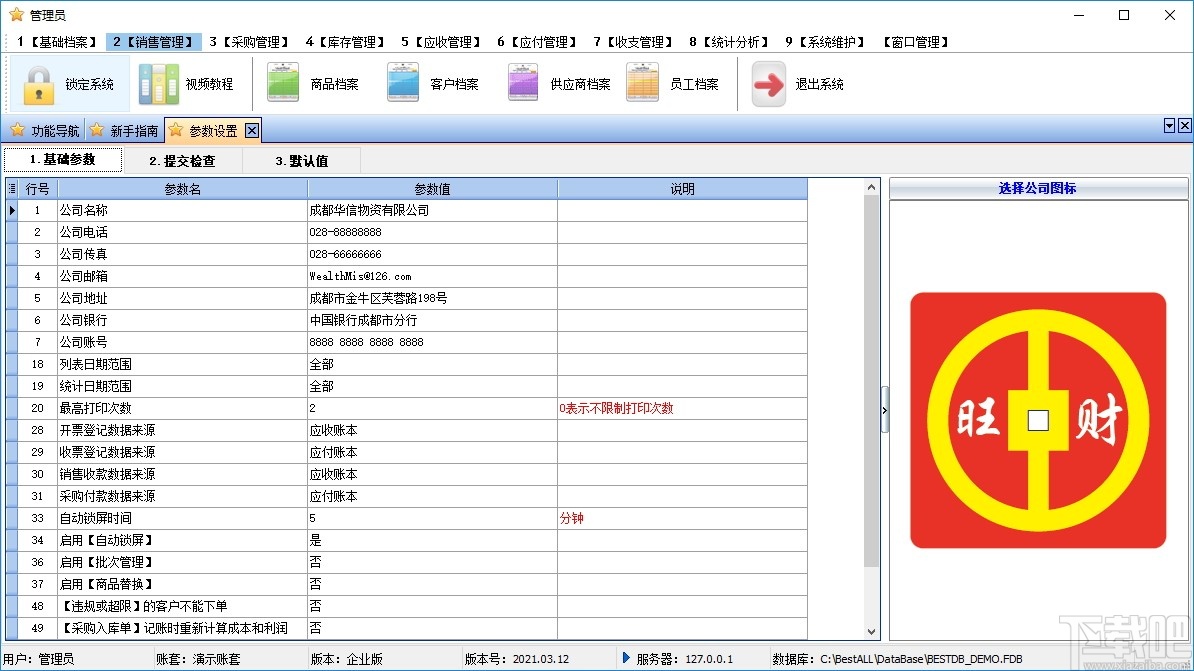
Task: Toggle 是 value for 启用【自动锁屏】
Action: [x=433, y=541]
